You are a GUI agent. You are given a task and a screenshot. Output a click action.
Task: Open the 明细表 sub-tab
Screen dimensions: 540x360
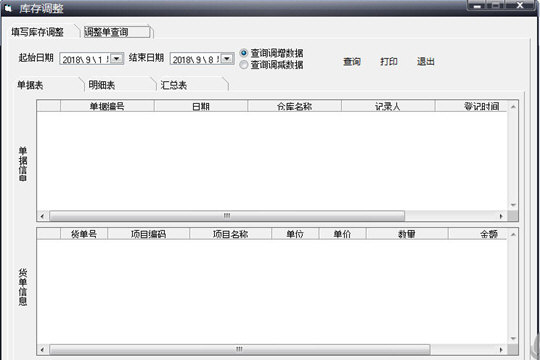click(102, 85)
